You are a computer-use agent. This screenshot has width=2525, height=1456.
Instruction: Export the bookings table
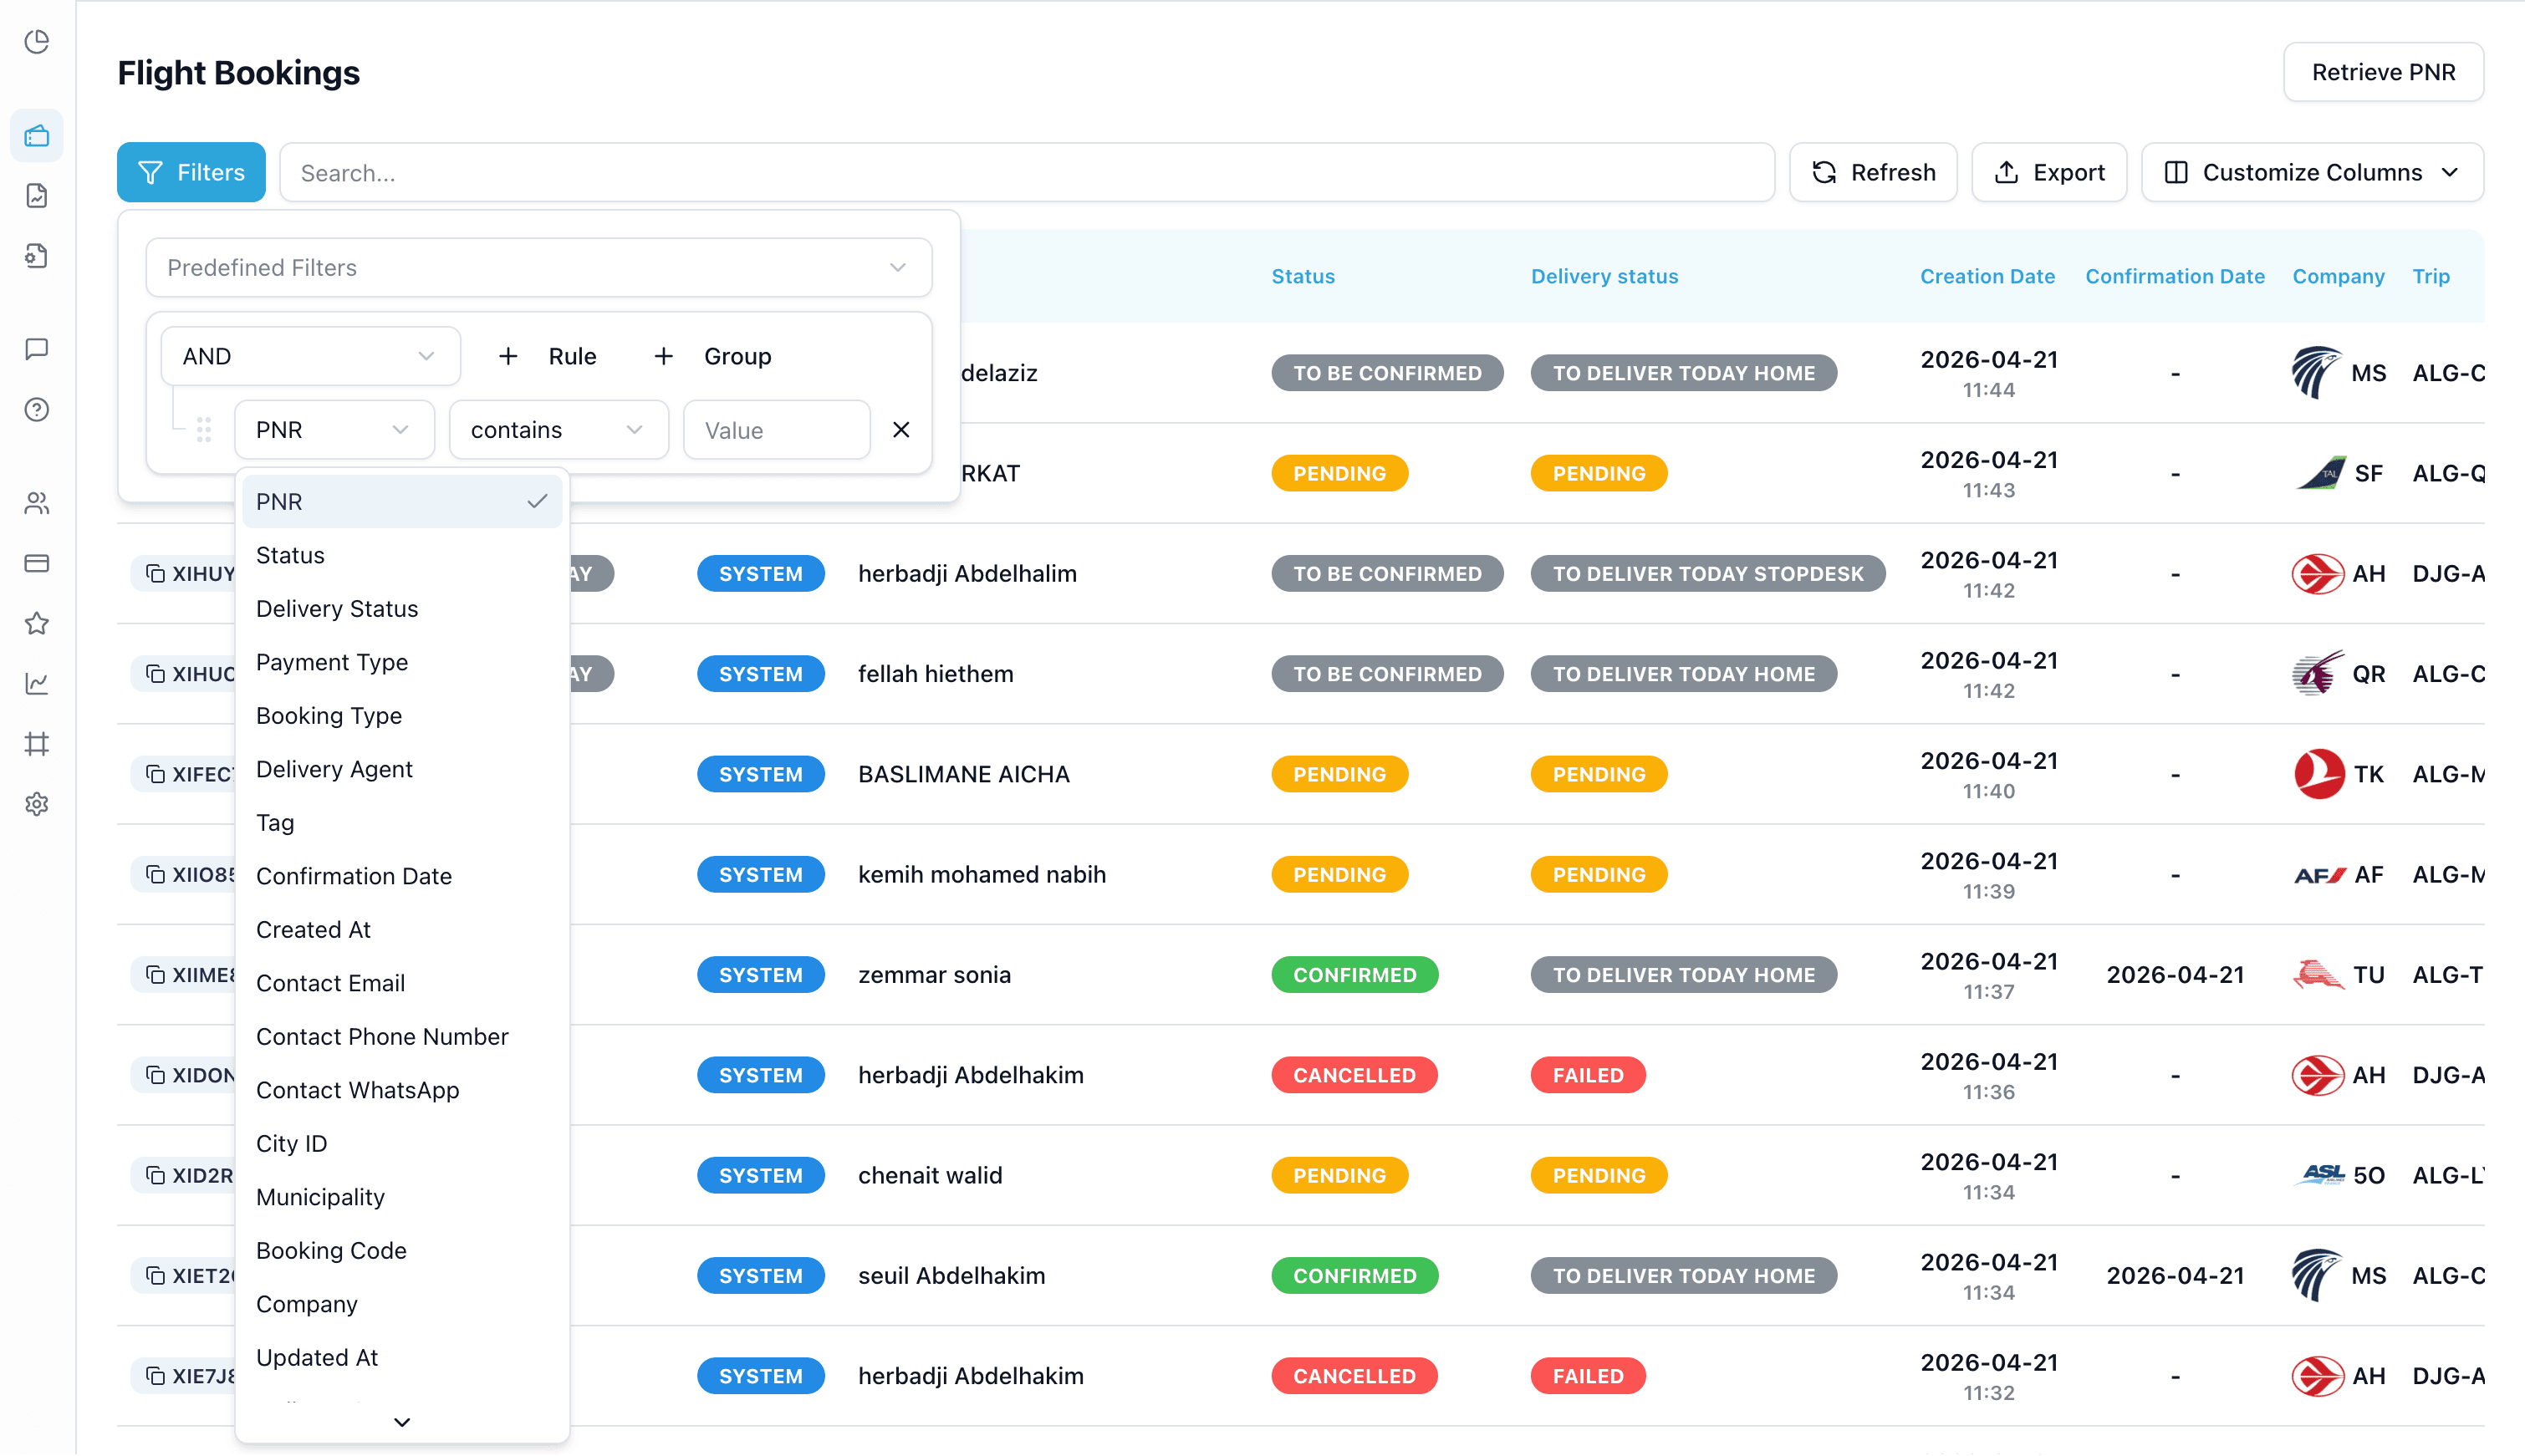coord(2049,173)
